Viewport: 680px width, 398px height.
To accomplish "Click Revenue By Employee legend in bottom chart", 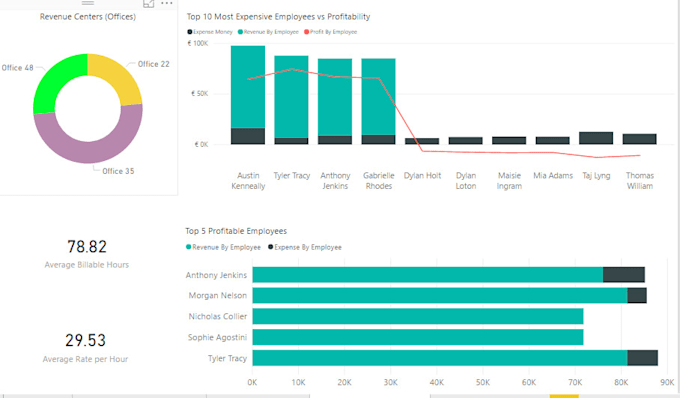I will (x=223, y=247).
